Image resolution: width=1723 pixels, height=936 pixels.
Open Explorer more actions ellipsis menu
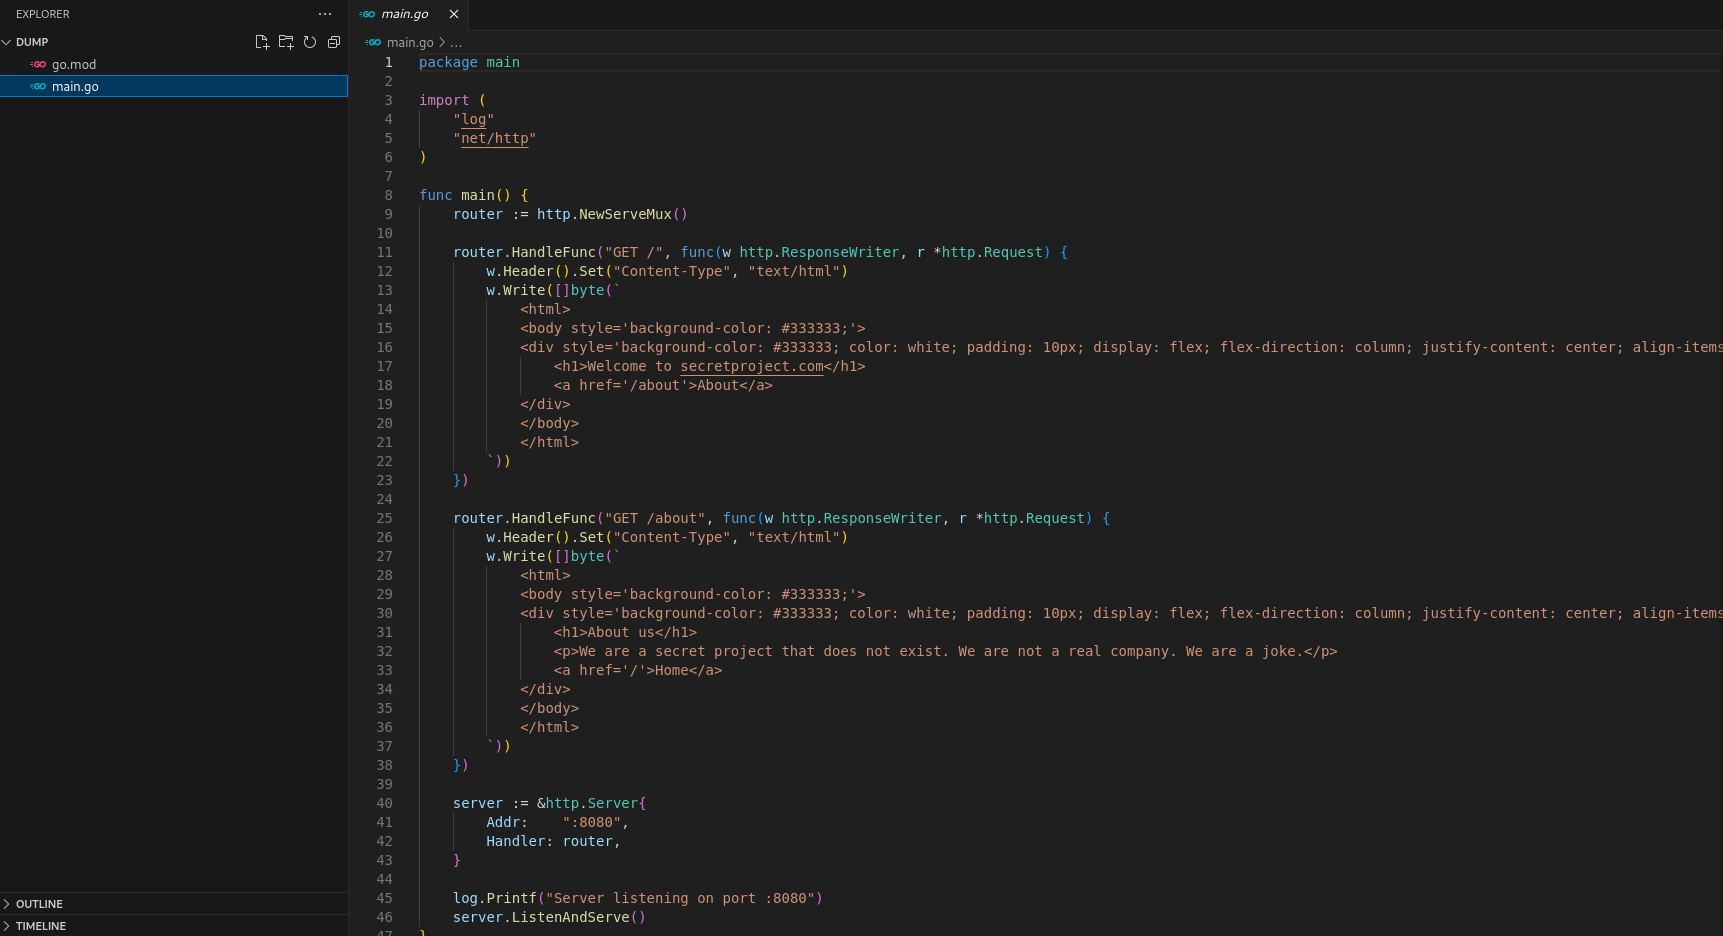(325, 14)
